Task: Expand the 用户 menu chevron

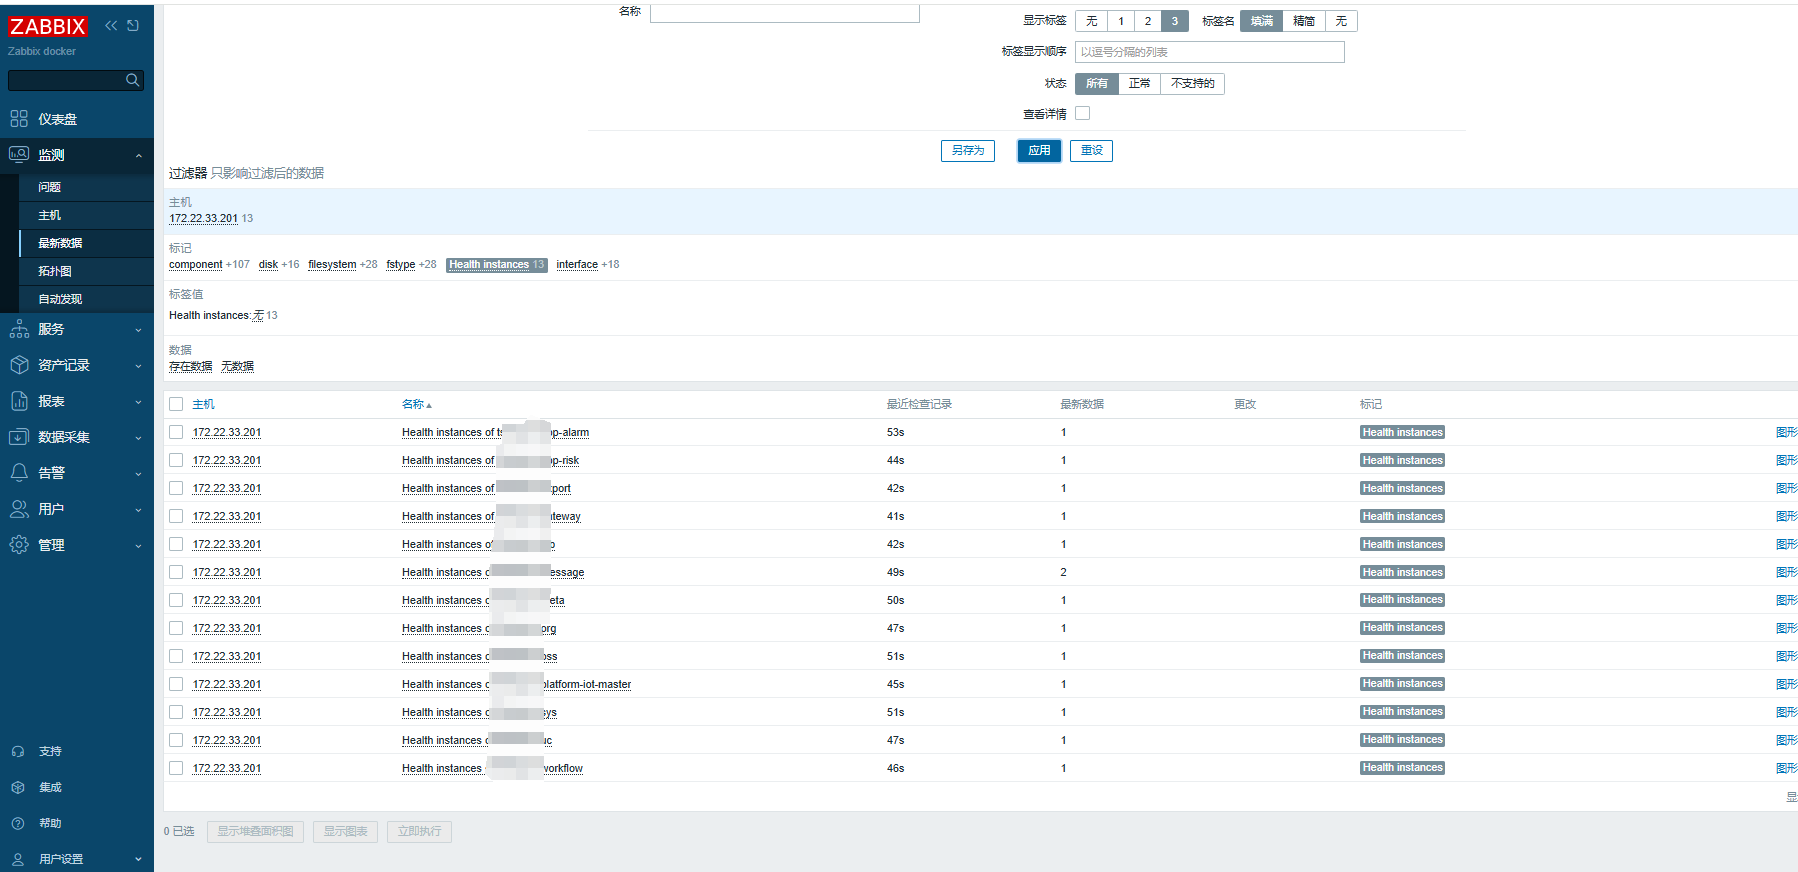Action: pos(138,510)
